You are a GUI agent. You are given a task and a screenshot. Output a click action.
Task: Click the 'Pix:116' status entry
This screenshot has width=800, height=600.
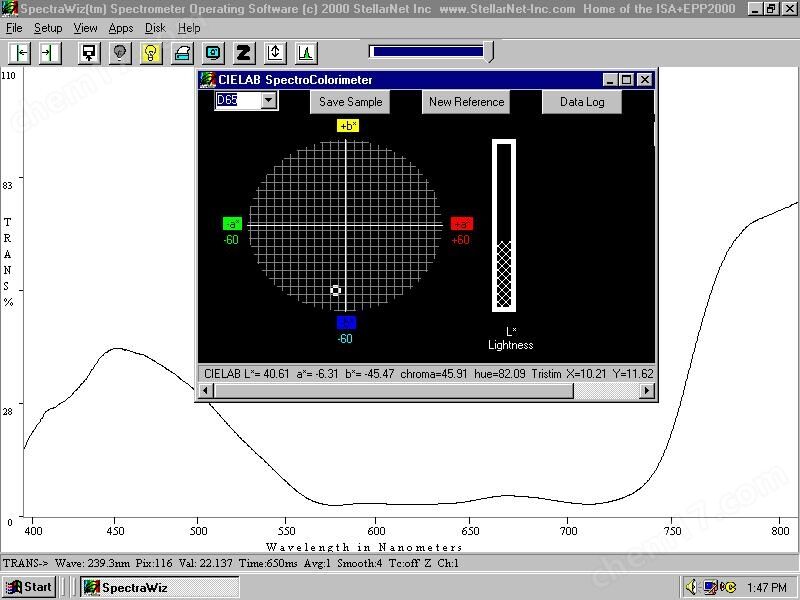tap(154, 563)
